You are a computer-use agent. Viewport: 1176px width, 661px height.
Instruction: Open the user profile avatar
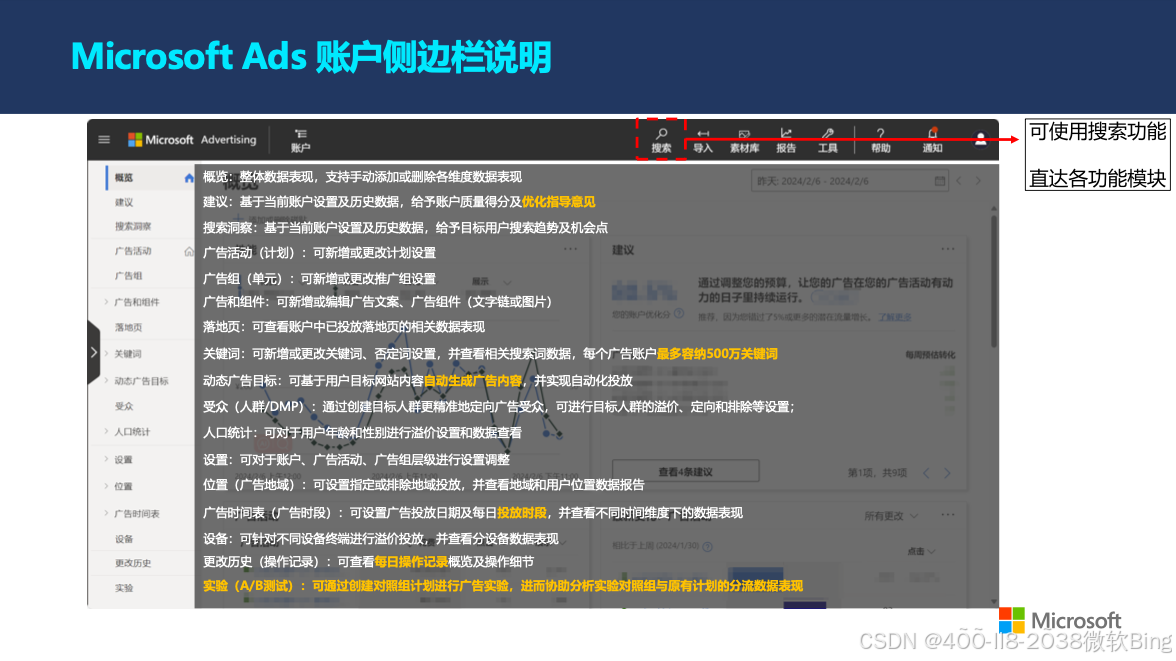pos(980,140)
